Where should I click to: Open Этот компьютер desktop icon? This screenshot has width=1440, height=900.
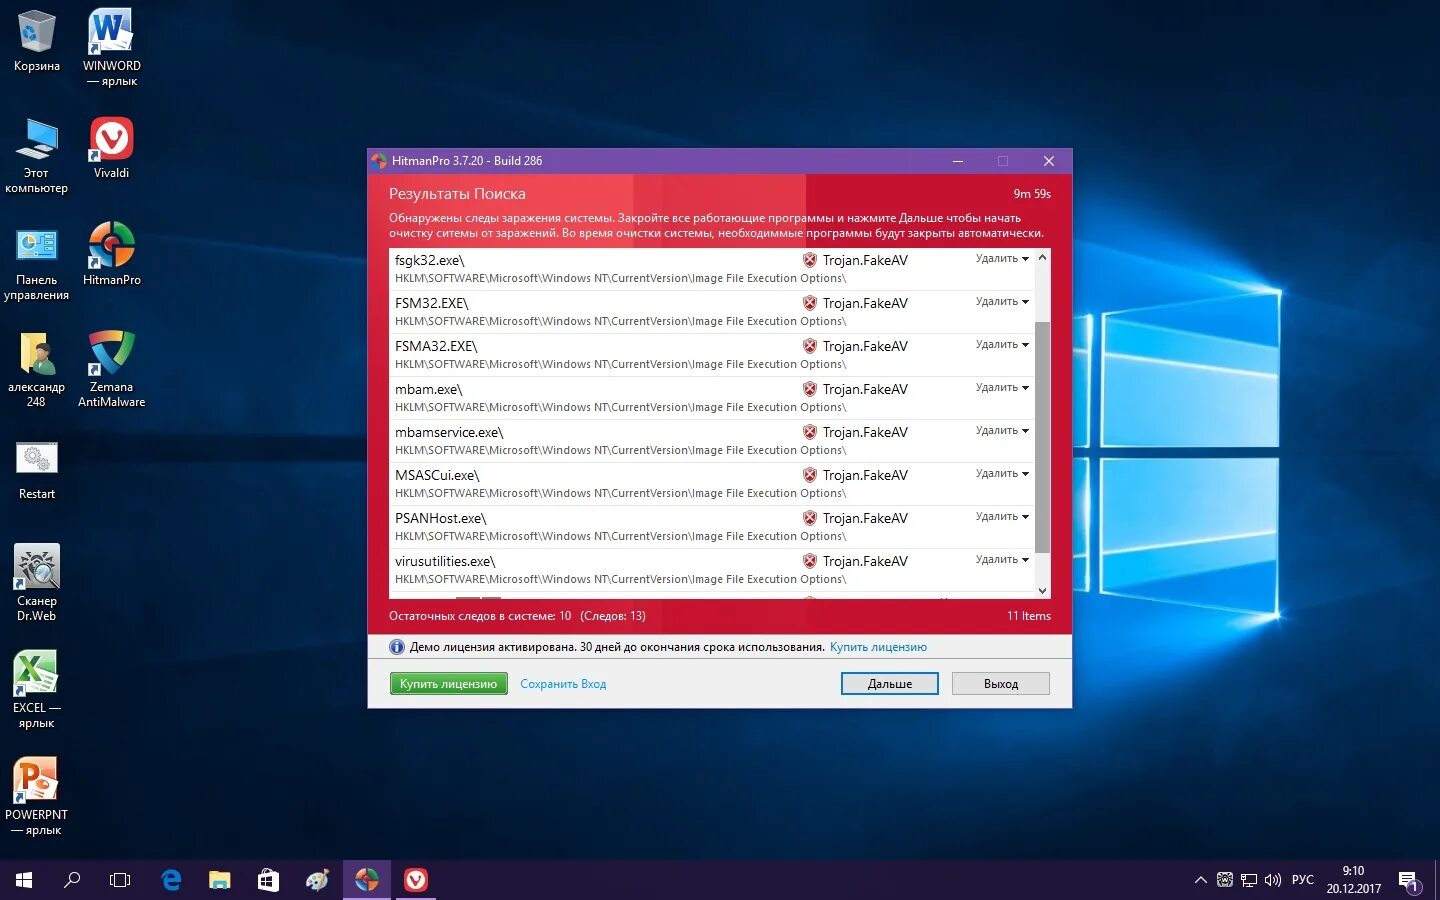point(36,155)
